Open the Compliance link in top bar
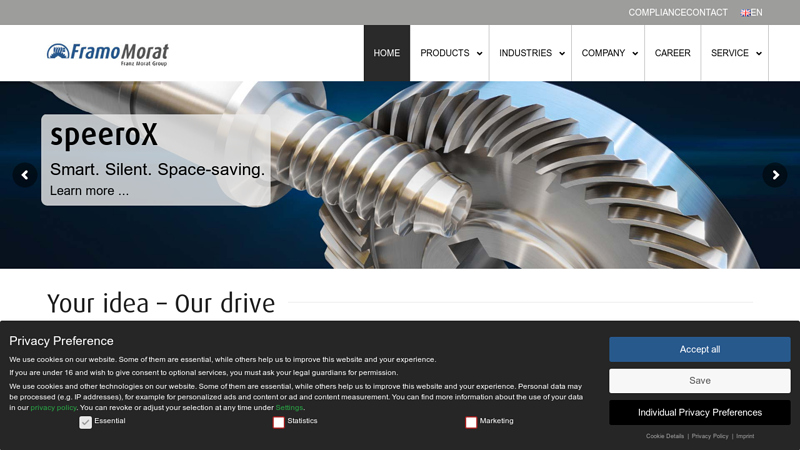Screen dimensions: 800x450 pos(657,13)
